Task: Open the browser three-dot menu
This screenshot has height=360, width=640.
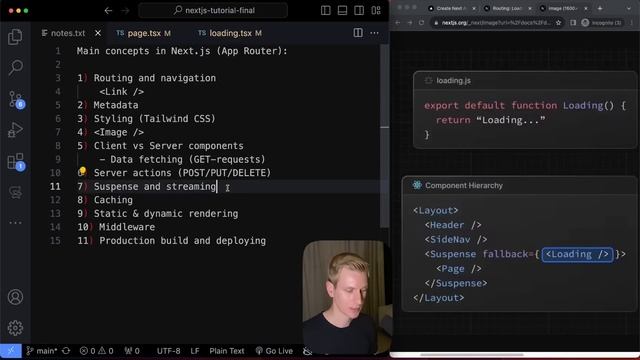Action: [x=631, y=23]
